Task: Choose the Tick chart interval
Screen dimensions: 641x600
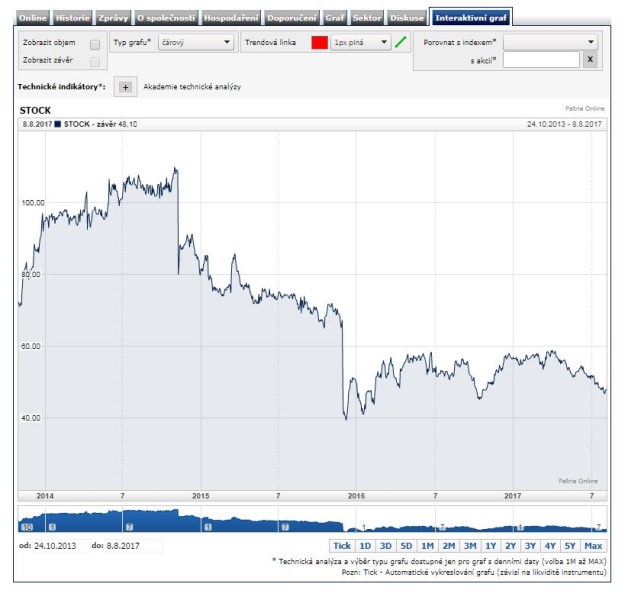Action: (342, 546)
